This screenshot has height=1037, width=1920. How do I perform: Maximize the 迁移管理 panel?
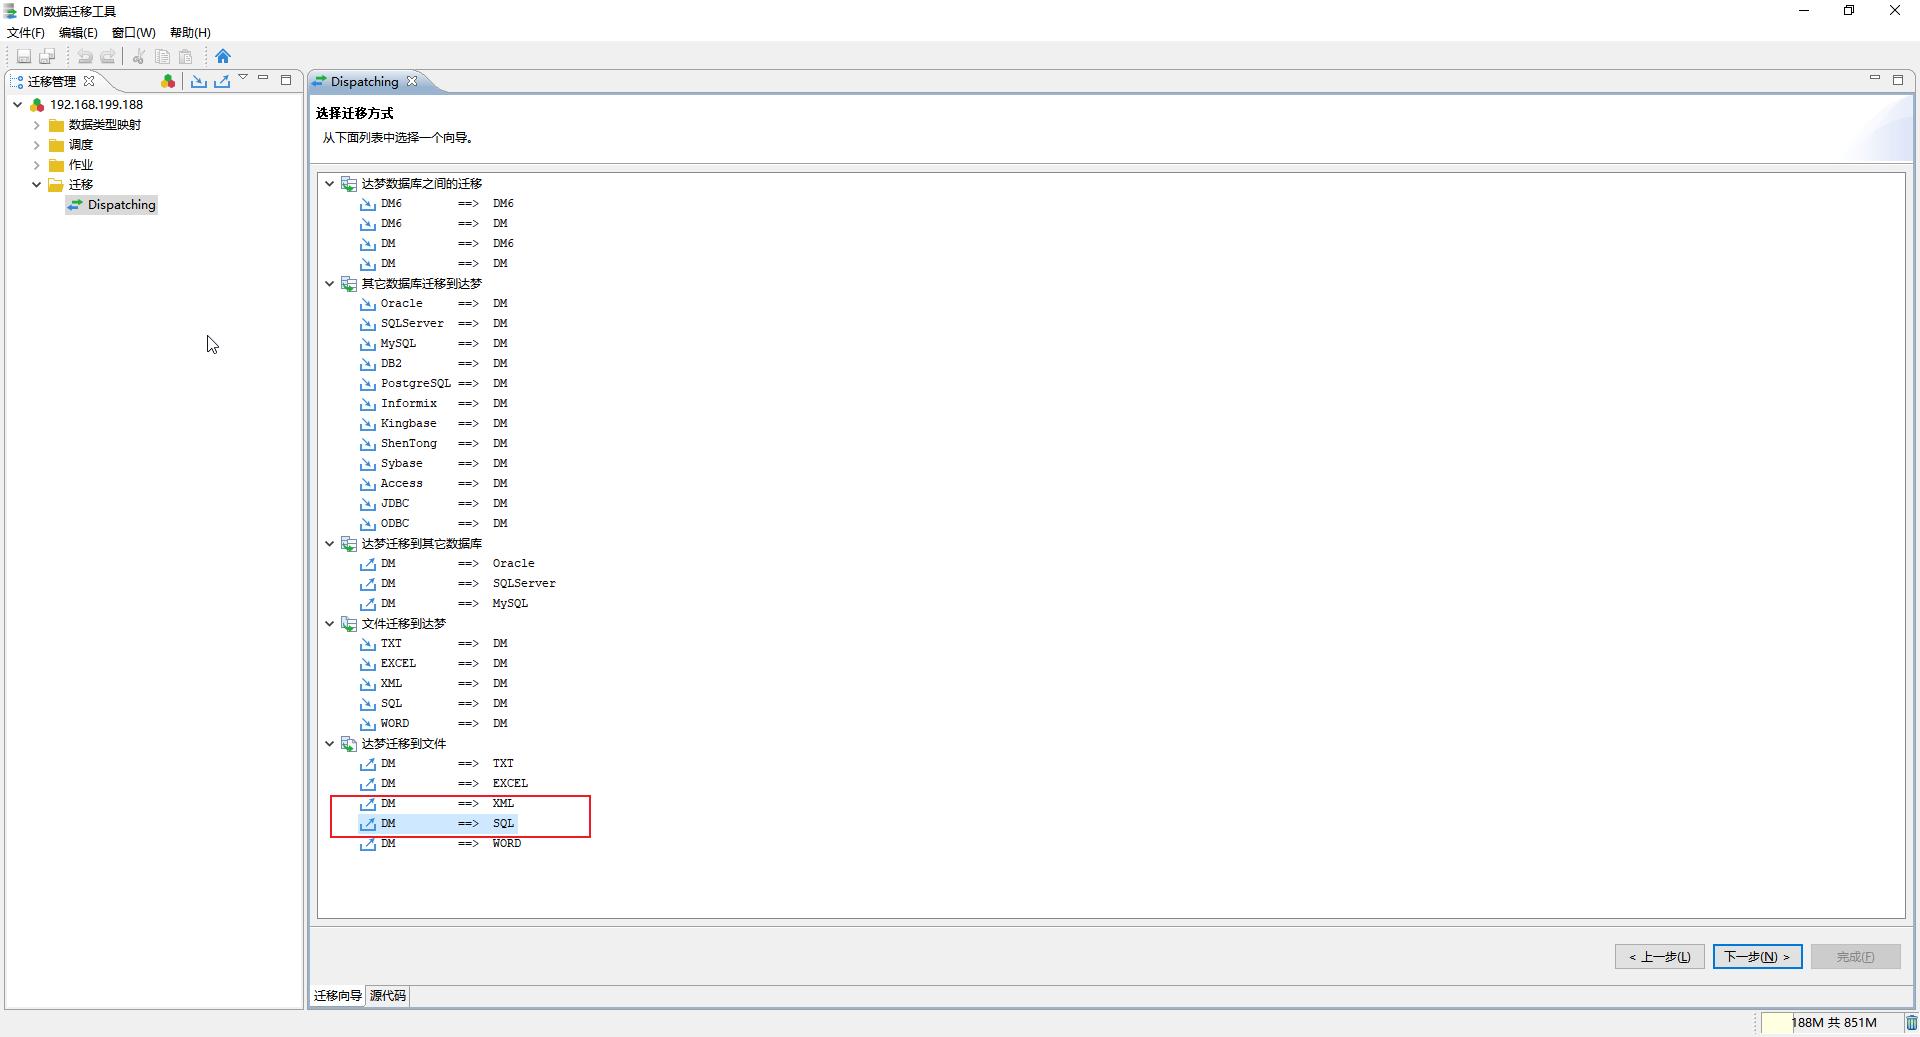[x=286, y=80]
